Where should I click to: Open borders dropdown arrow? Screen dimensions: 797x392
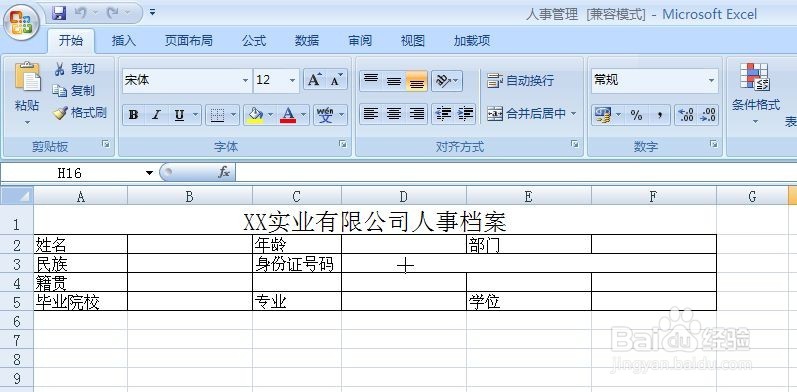pos(234,115)
